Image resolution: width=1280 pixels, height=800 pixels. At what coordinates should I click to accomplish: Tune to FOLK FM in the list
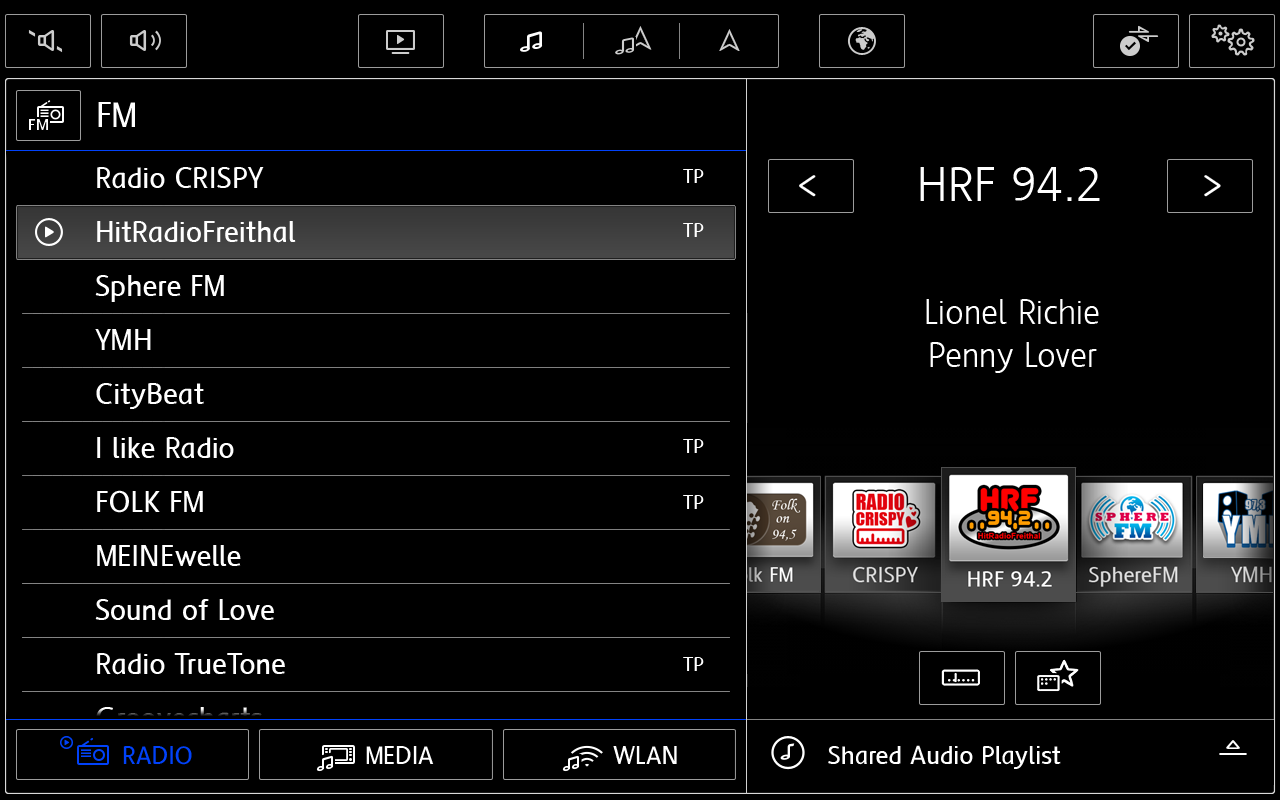pyautogui.click(x=376, y=502)
